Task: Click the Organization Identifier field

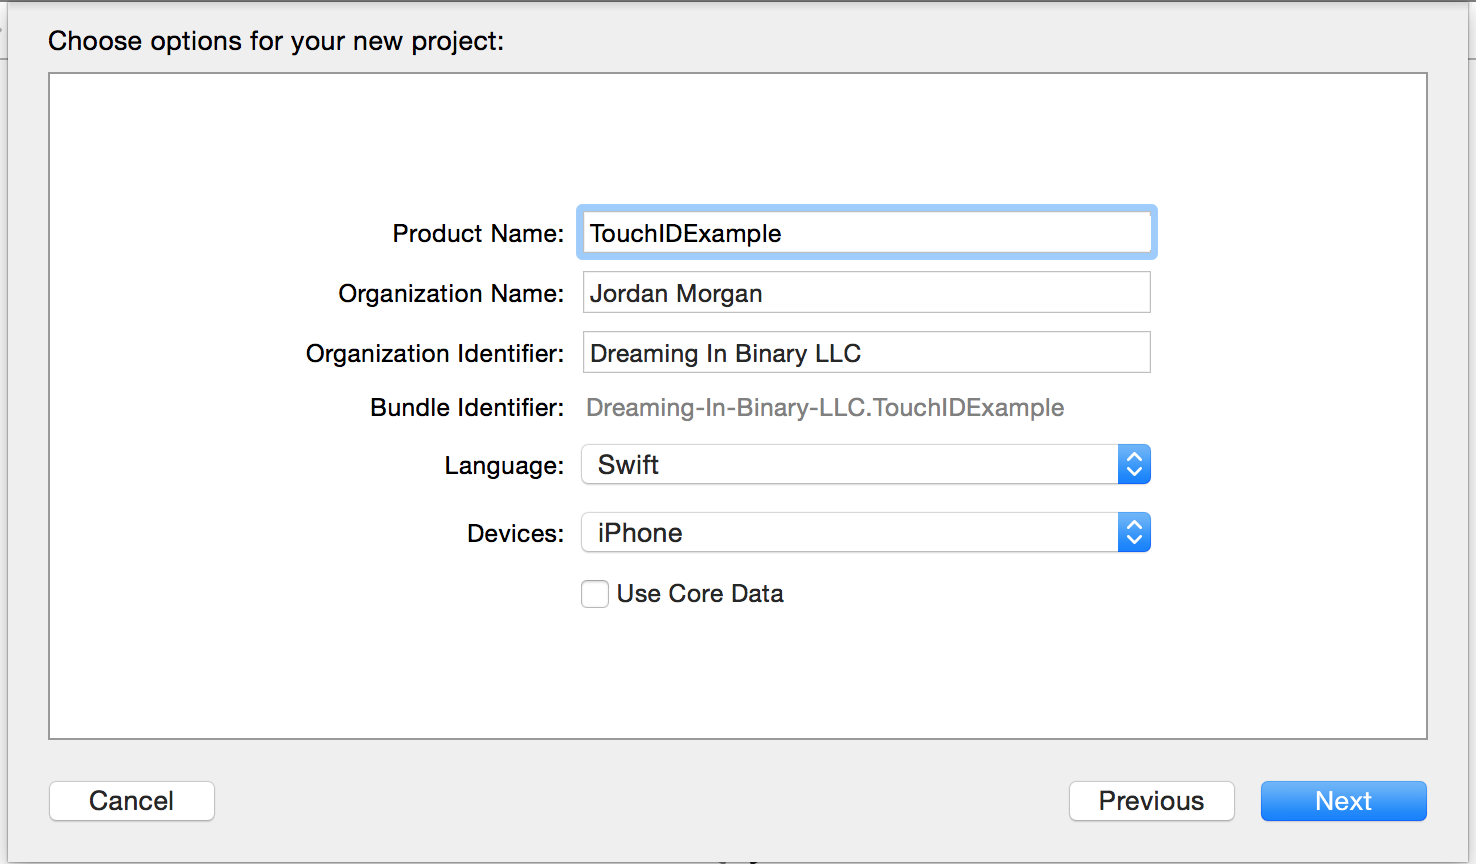Action: 866,352
